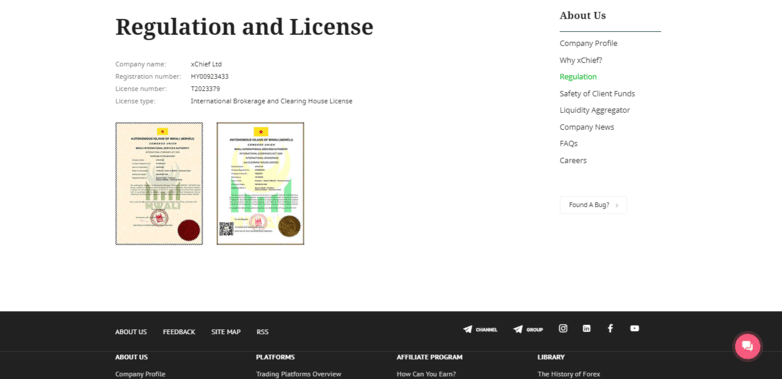782x379 pixels.
Task: Click ABOUT US in the footer top row
Action: click(x=131, y=332)
